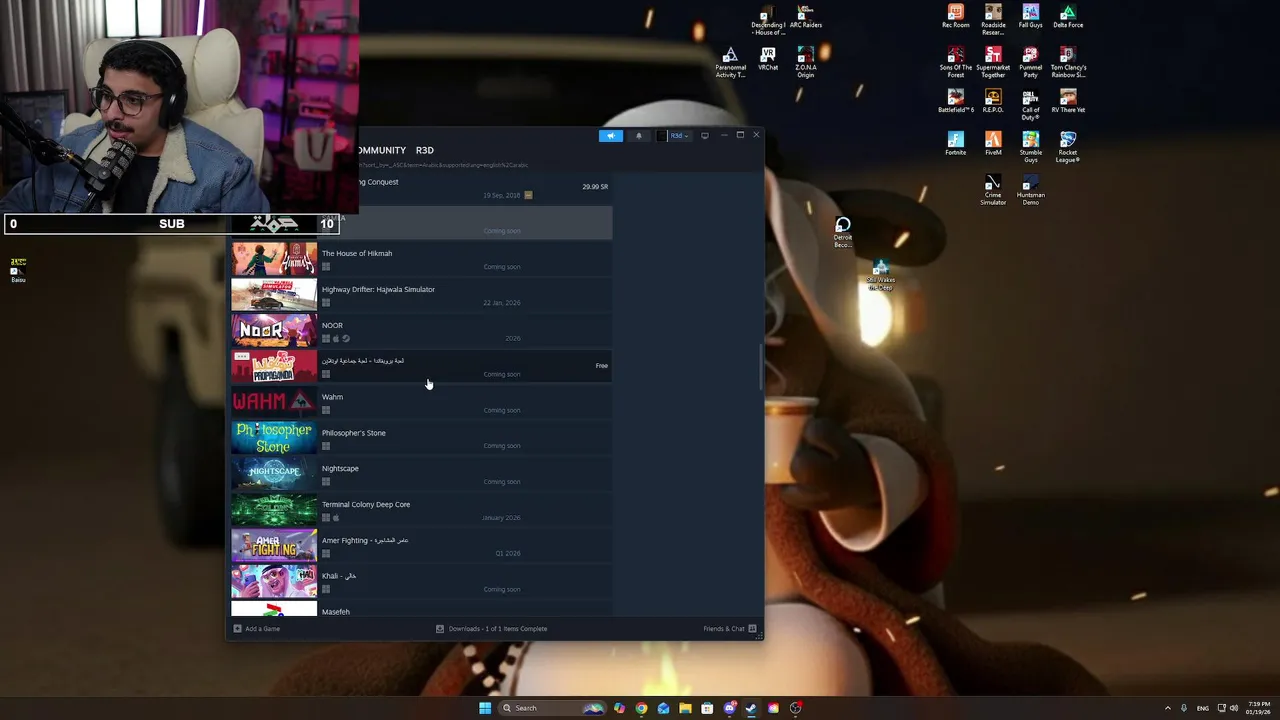Select Delta Force desktop shortcut
Image resolution: width=1280 pixels, height=720 pixels.
click(x=1068, y=16)
